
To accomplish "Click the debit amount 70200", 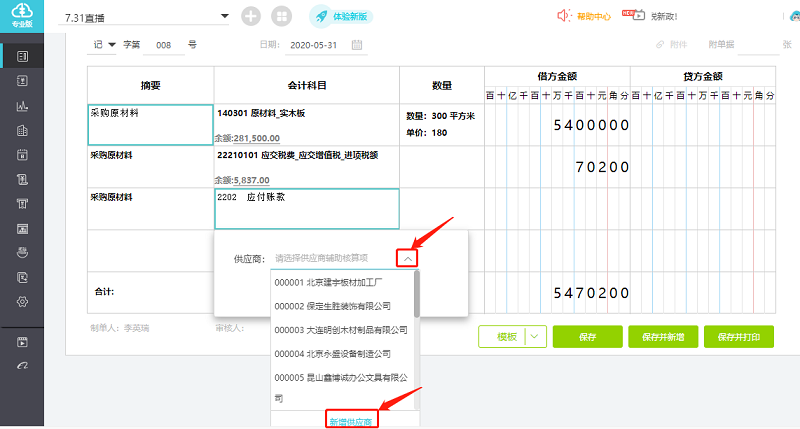I will (602, 167).
